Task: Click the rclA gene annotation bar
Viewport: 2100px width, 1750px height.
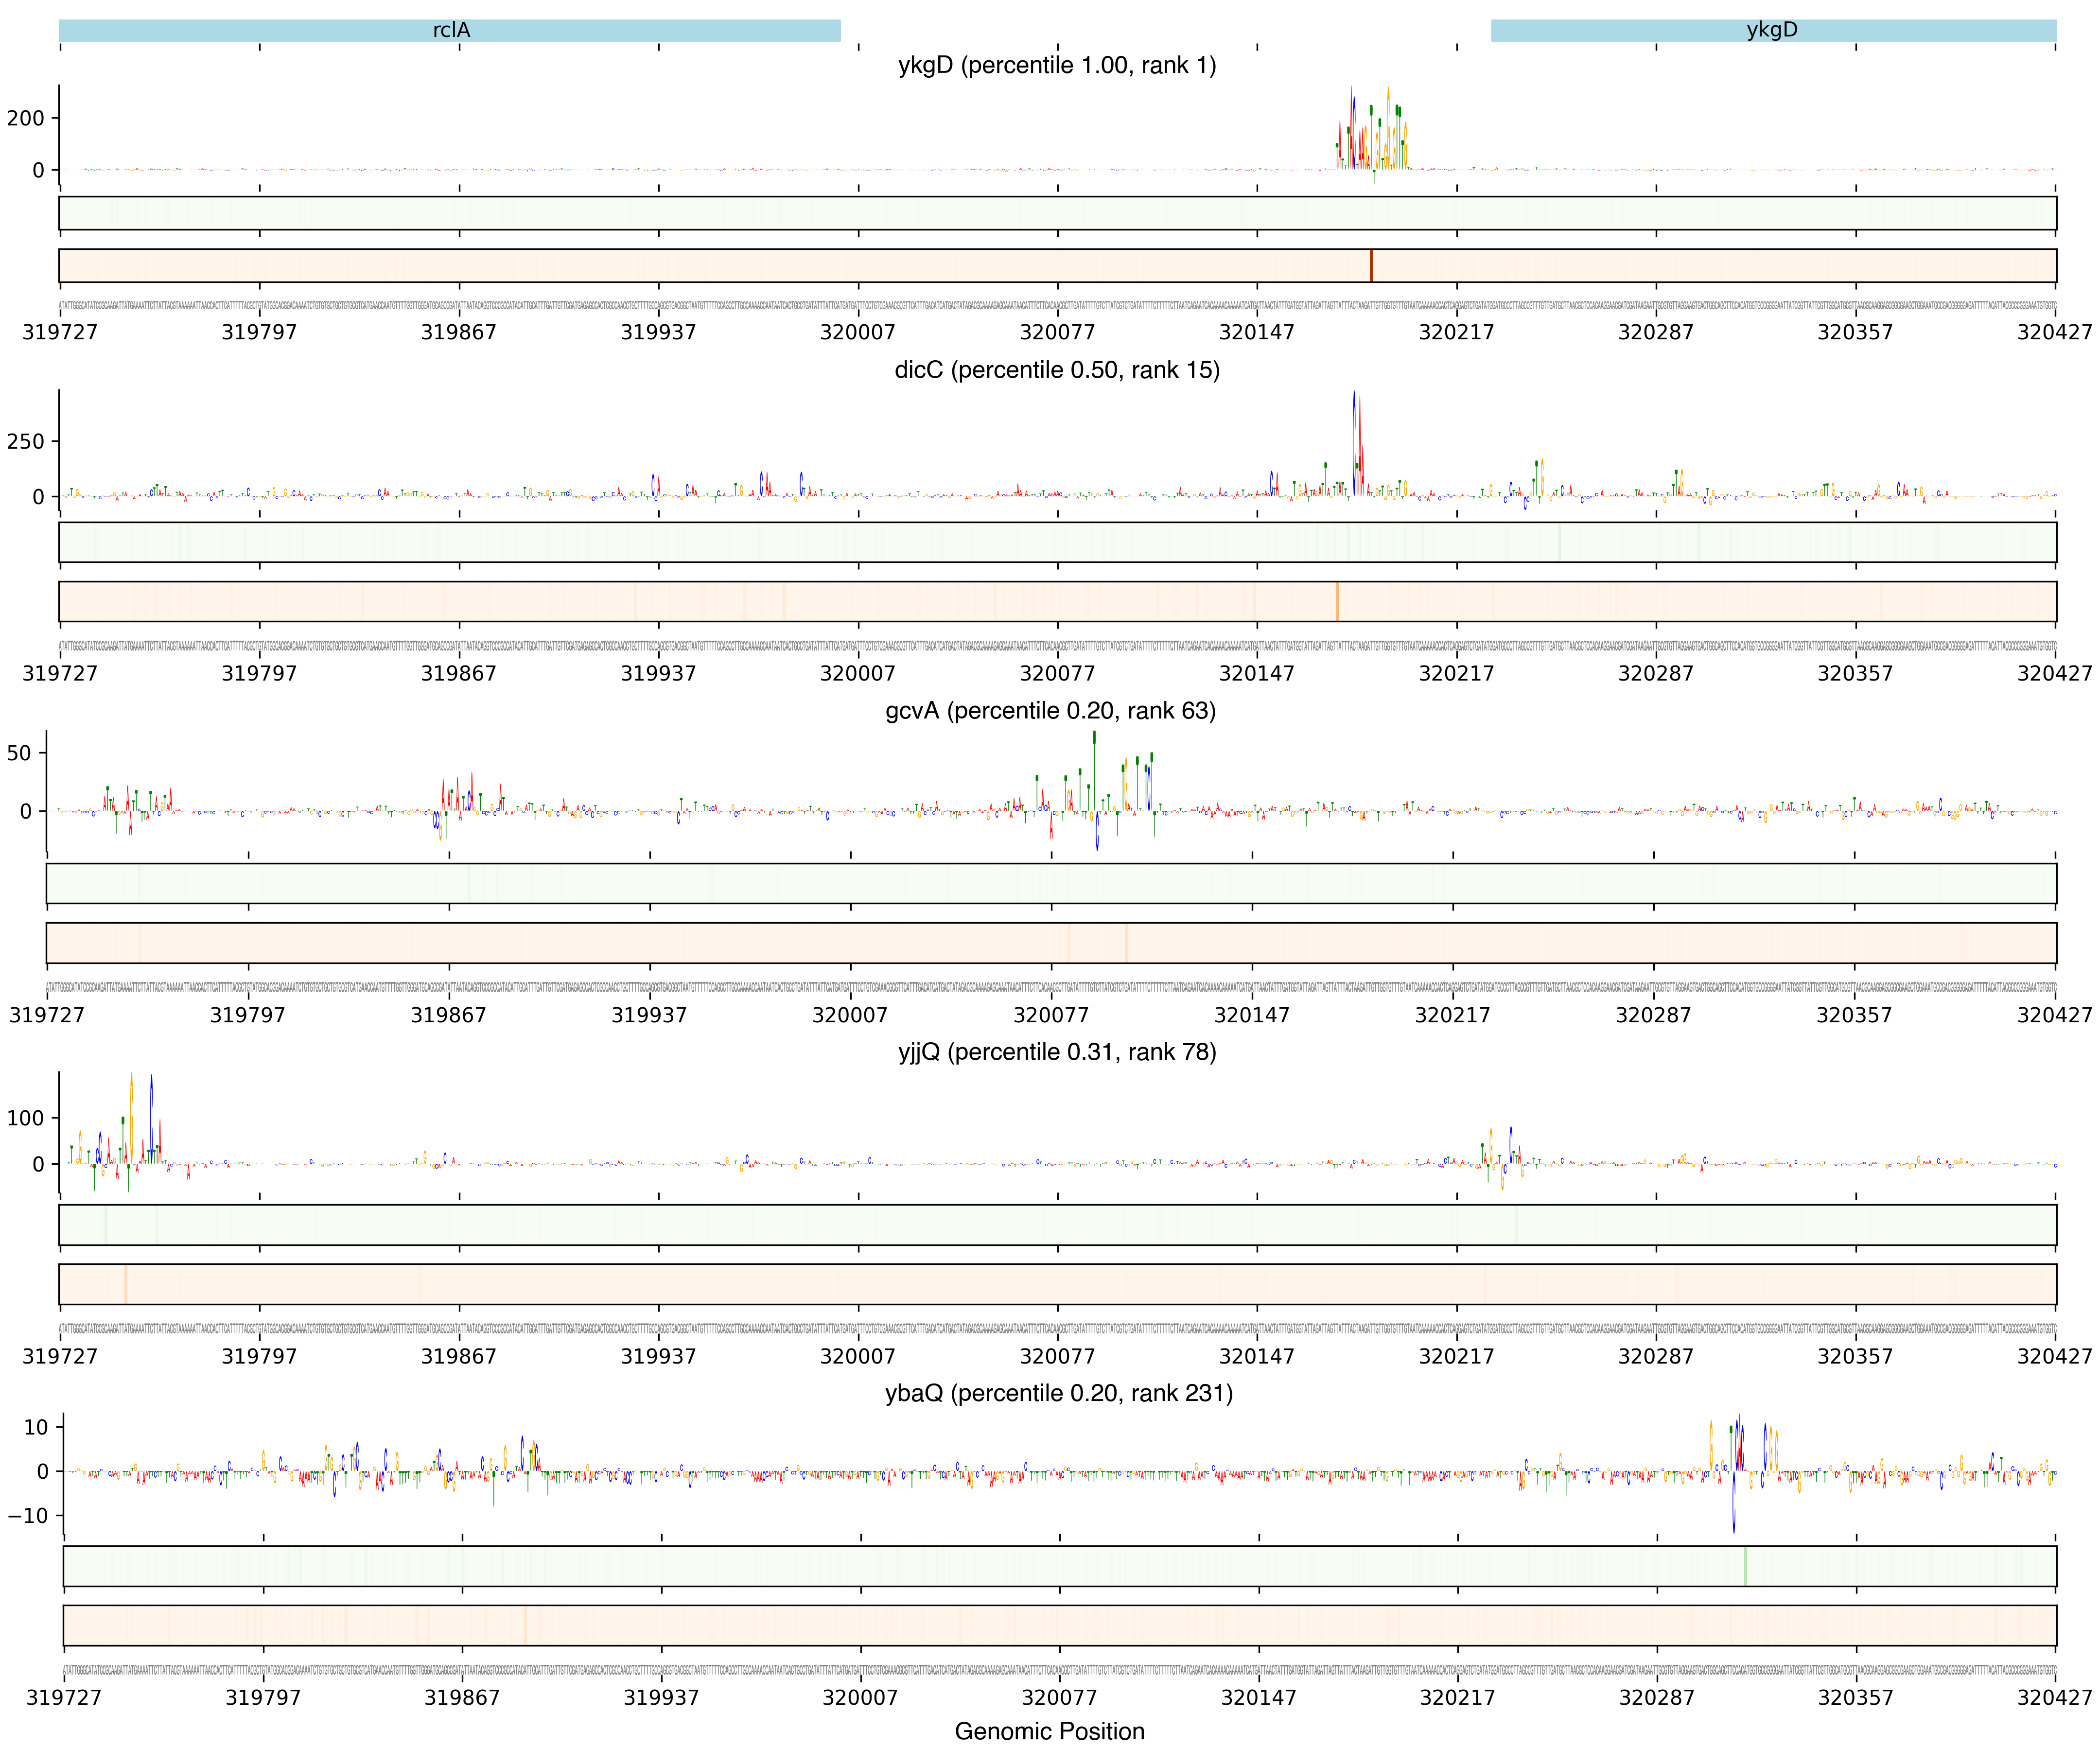Action: click(x=450, y=30)
